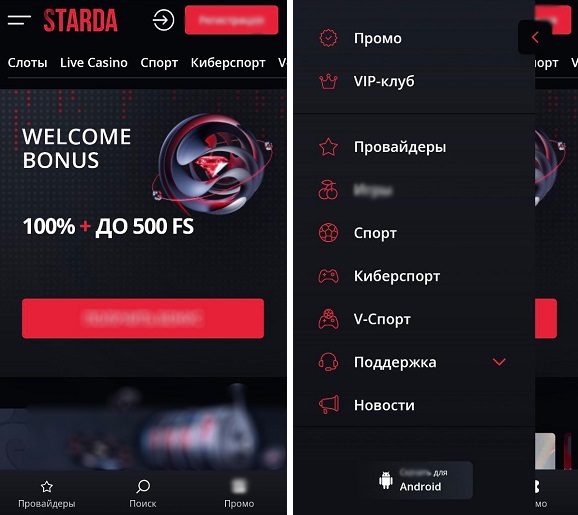Click the login arrow icon
Viewport: 578px width, 515px height.
click(x=163, y=20)
